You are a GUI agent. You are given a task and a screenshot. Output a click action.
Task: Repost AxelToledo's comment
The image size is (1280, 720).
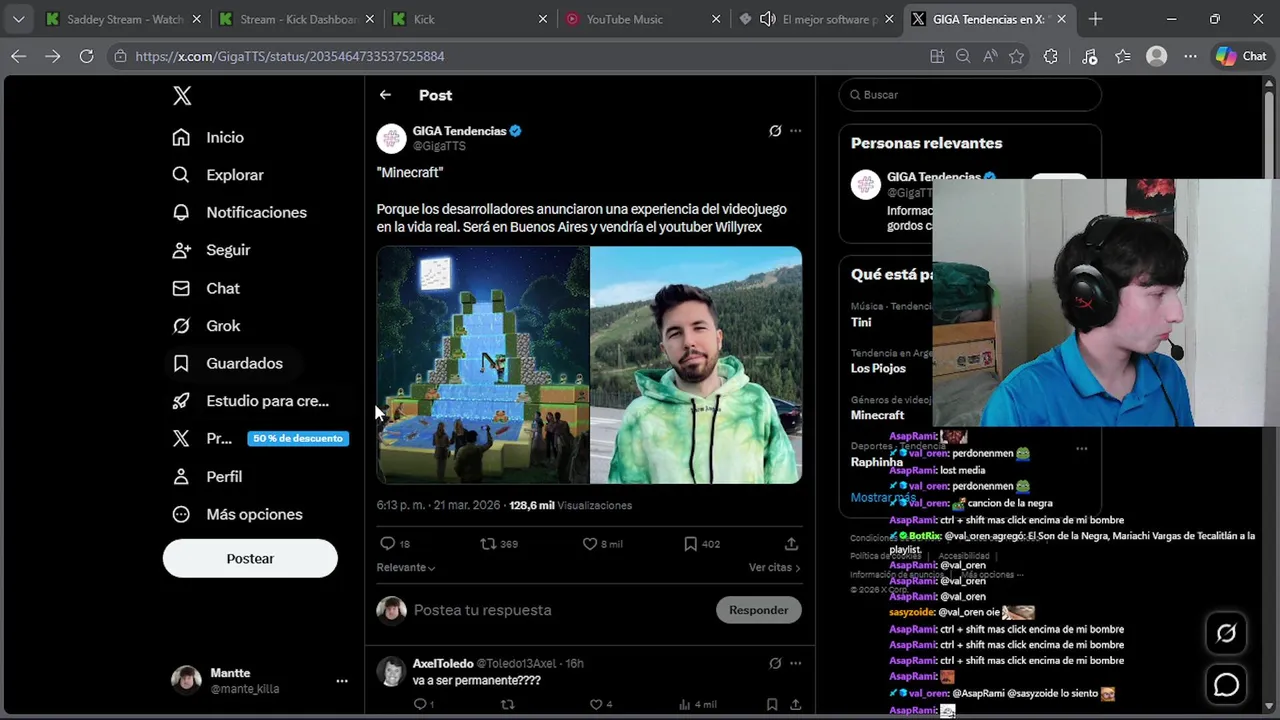507,705
